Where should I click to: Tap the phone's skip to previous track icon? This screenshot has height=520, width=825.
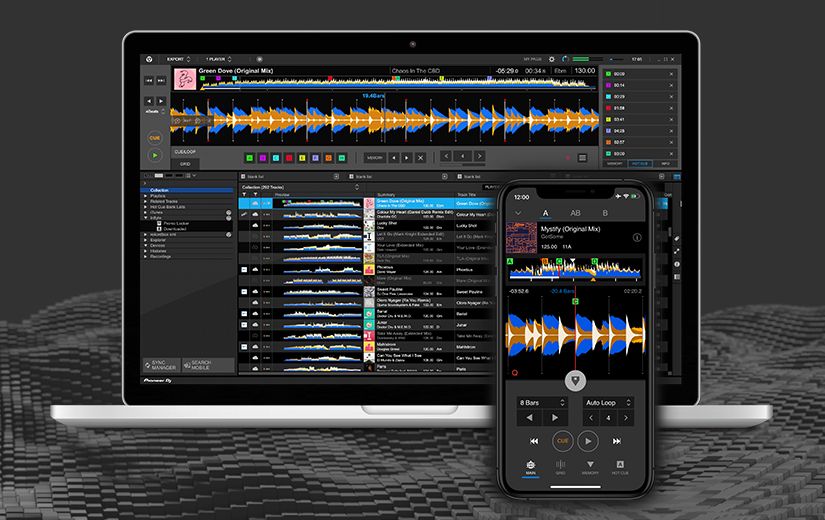coord(533,440)
